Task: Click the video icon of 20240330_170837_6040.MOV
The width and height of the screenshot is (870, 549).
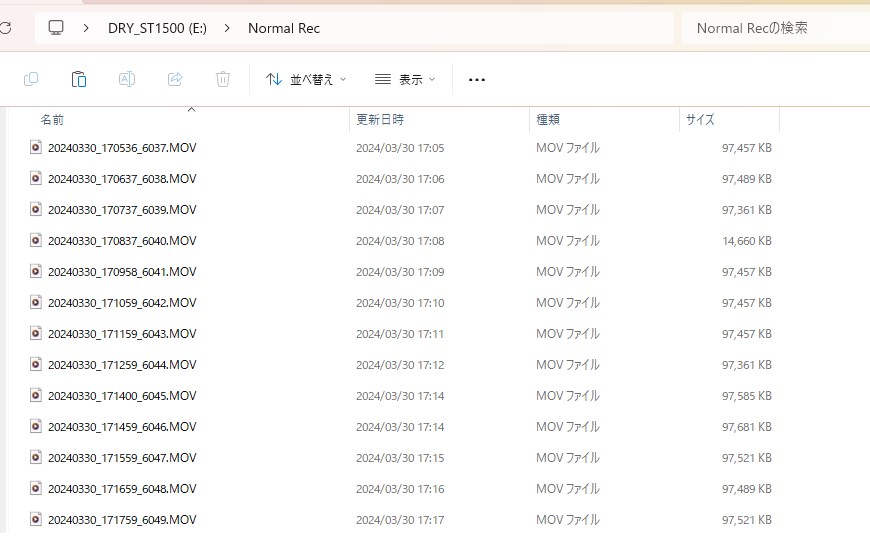Action: click(x=36, y=240)
